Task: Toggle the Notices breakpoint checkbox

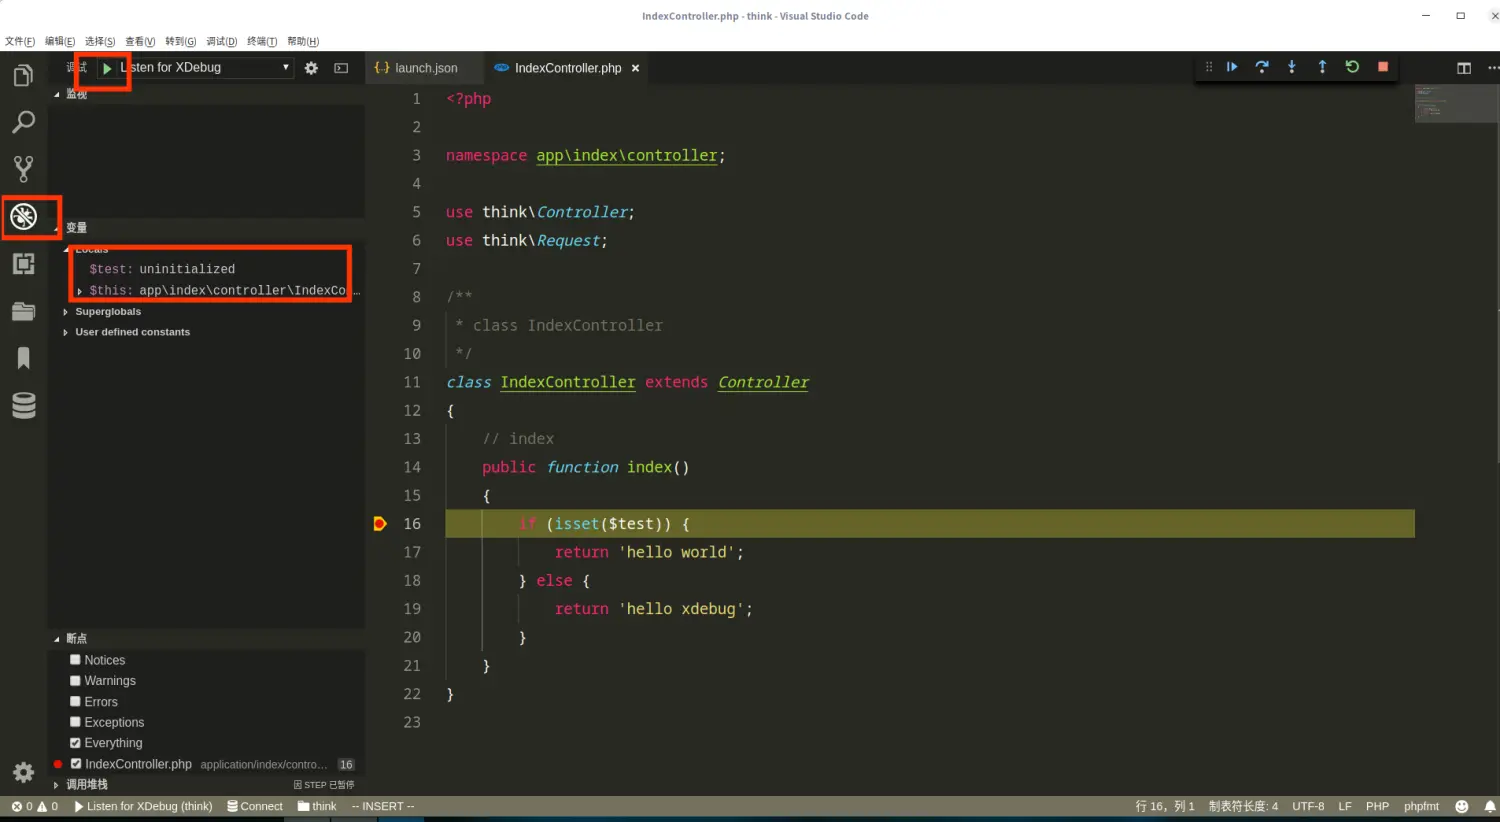Action: [75, 660]
